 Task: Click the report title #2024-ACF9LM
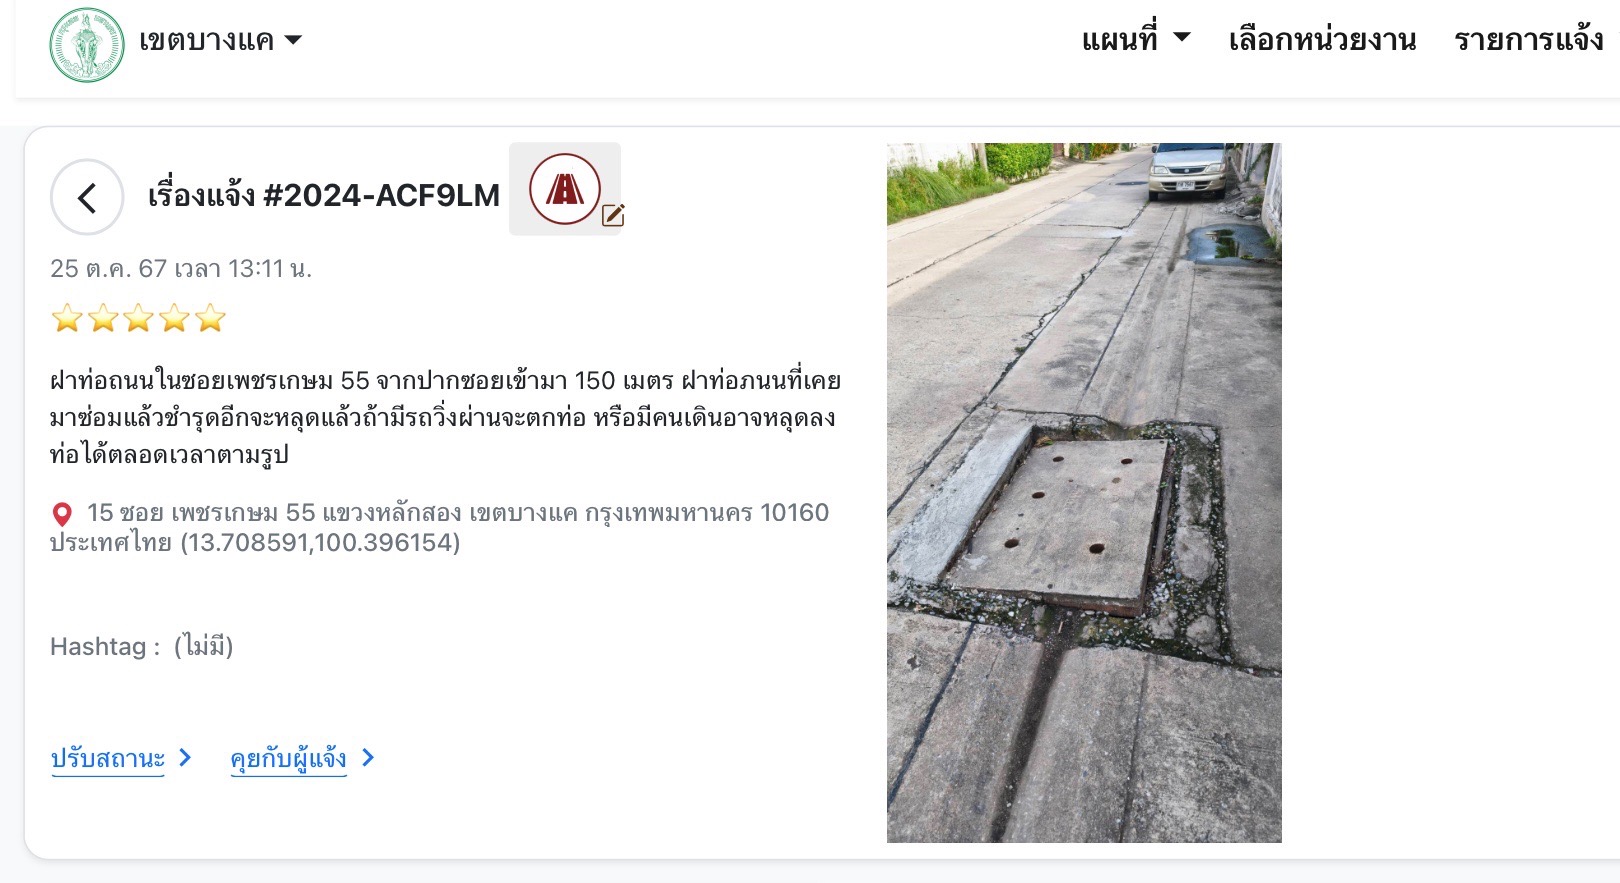(324, 195)
